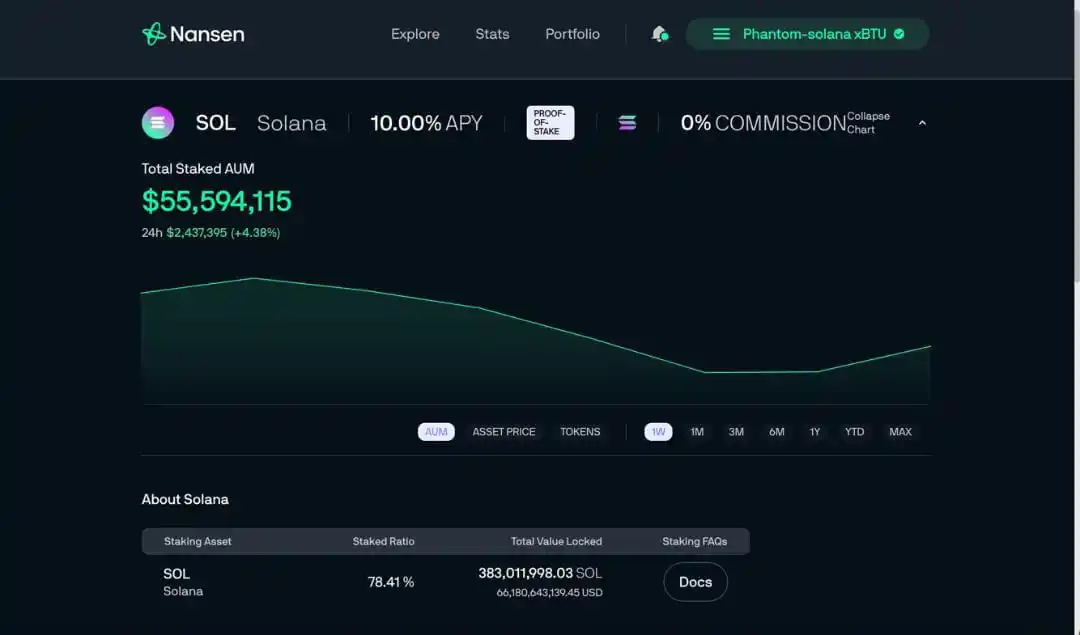Click the hamburger menu icon in wallet button
This screenshot has height=635, width=1080.
721,34
